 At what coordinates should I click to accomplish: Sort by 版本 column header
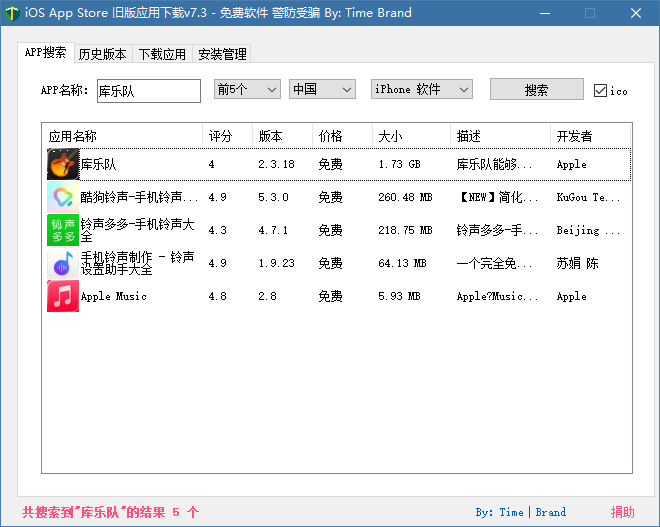click(x=282, y=136)
